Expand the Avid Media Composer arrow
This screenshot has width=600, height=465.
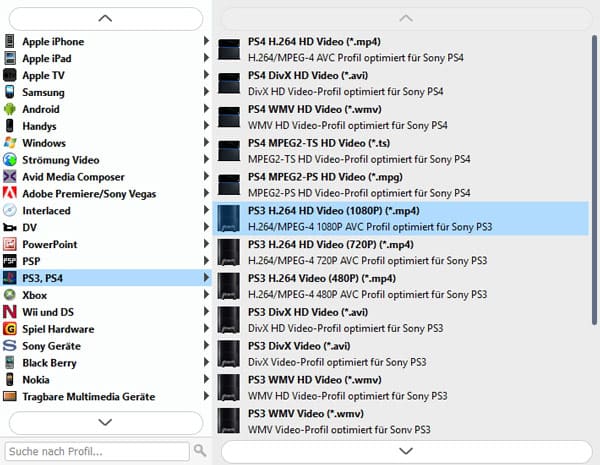pos(206,177)
